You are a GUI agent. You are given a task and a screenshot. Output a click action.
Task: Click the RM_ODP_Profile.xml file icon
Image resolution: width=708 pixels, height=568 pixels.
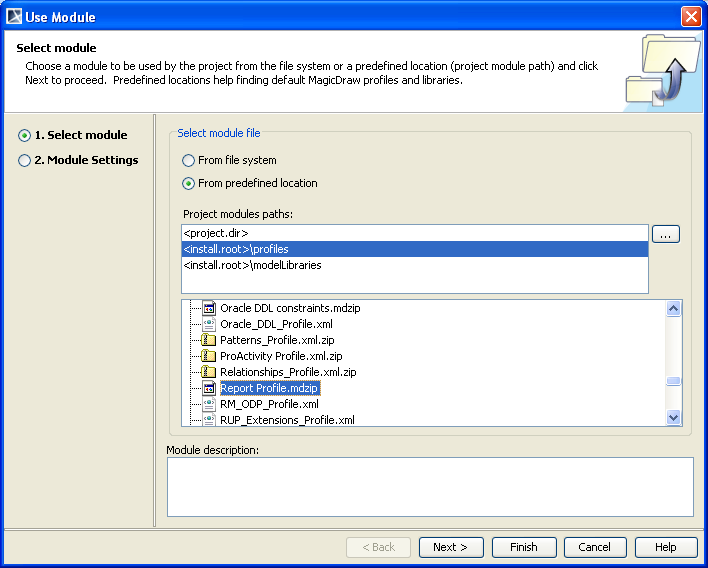click(x=209, y=404)
